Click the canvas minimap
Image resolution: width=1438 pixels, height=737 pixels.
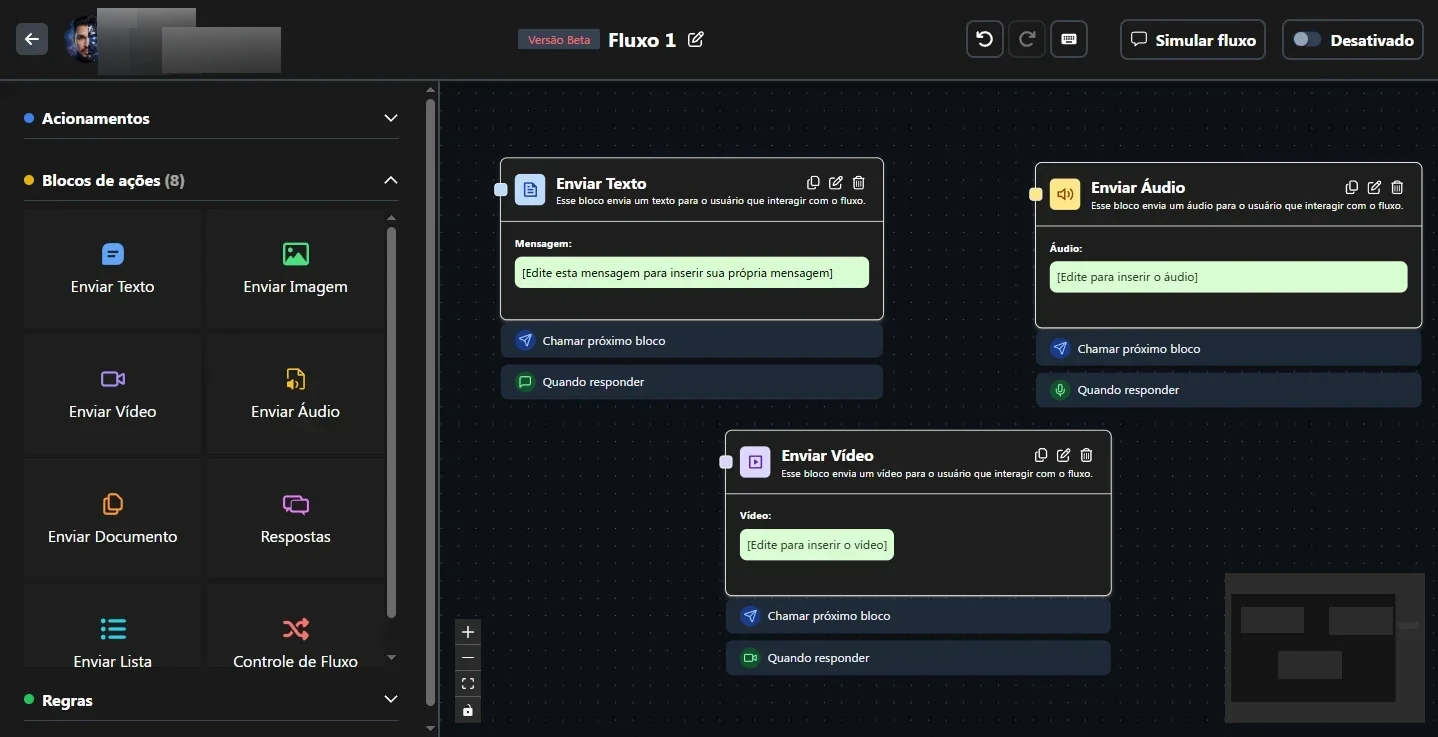click(1325, 648)
